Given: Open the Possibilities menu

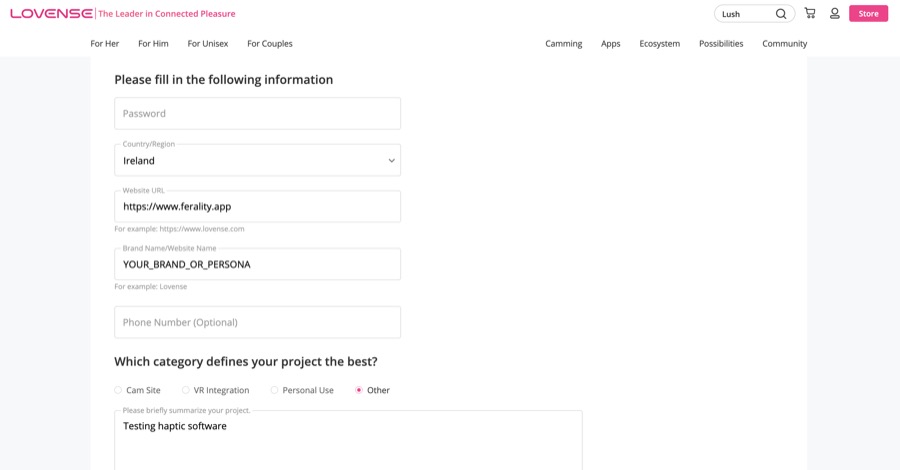Looking at the screenshot, I should coord(721,44).
